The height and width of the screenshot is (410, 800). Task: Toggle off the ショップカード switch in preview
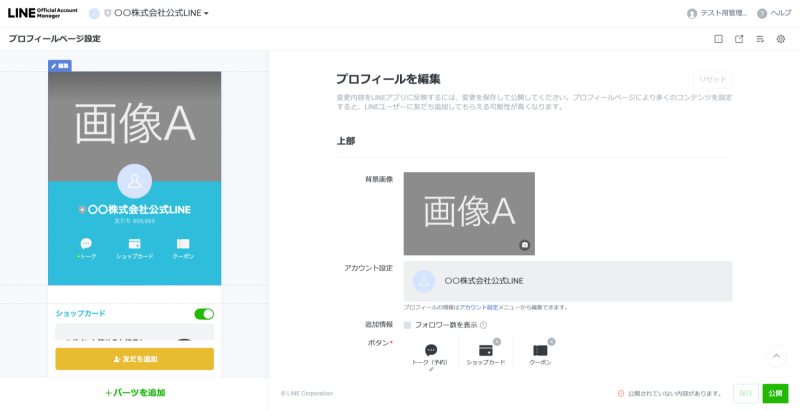(204, 314)
